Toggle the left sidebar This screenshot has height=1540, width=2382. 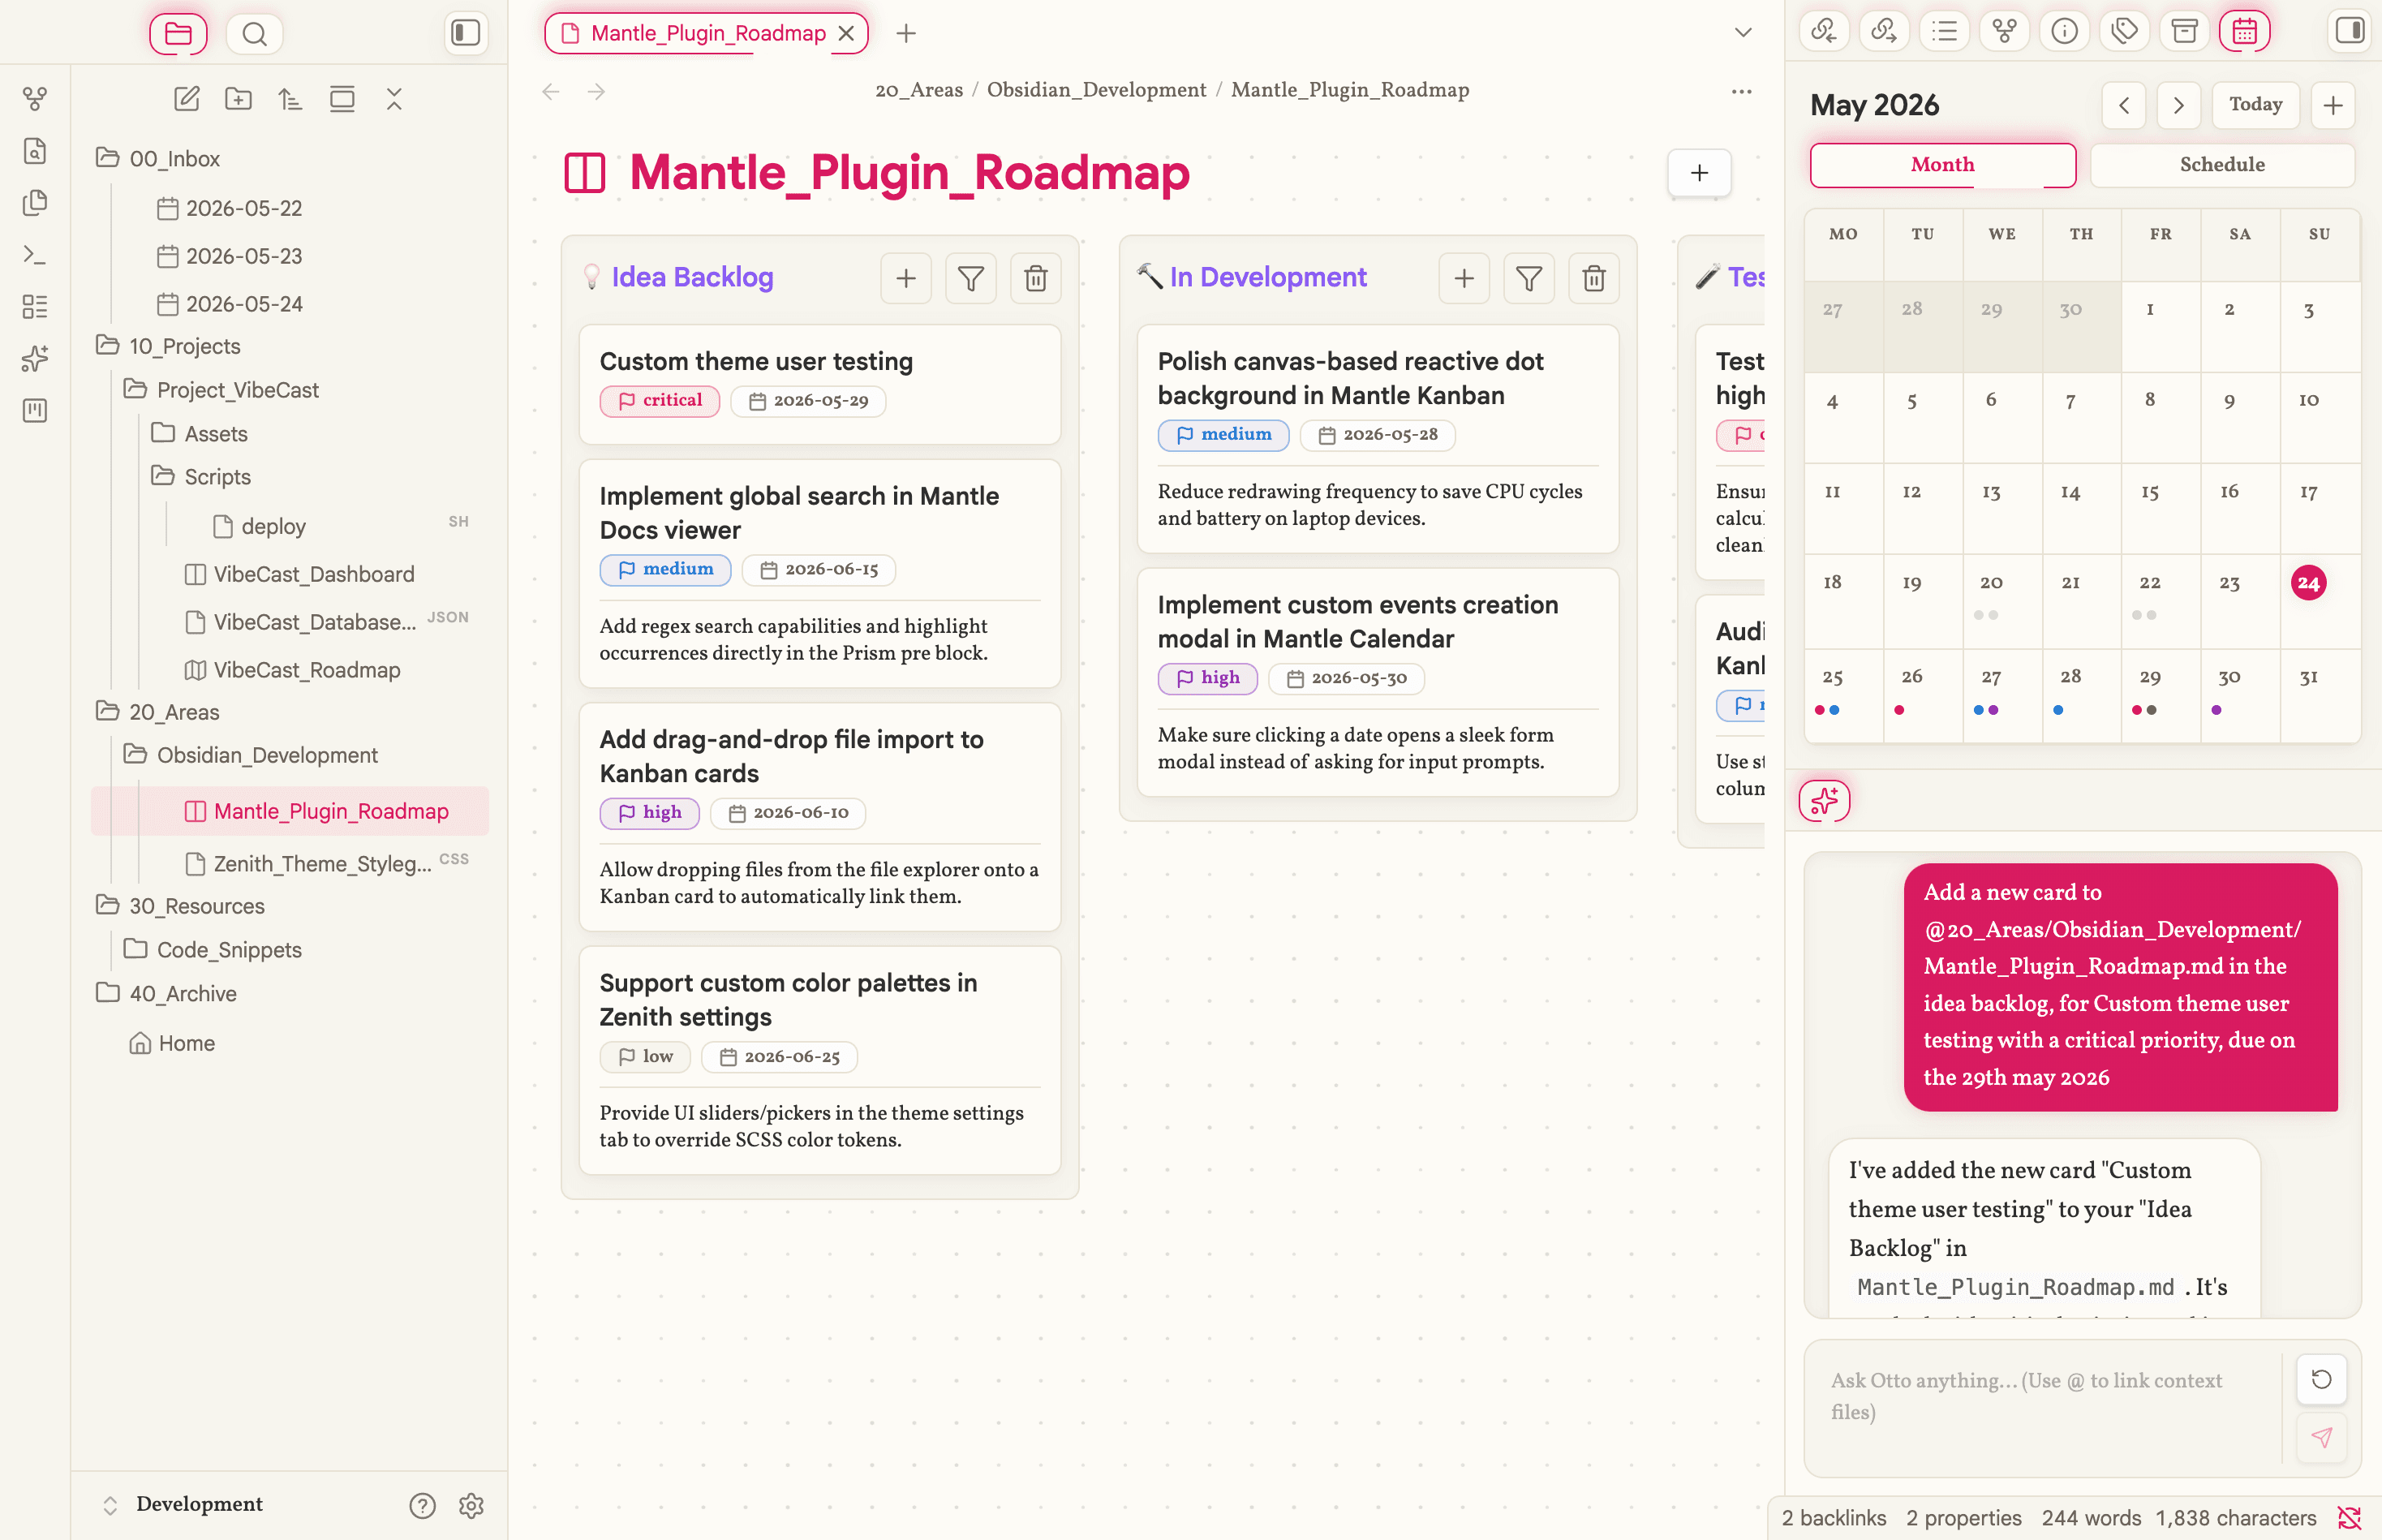pos(465,33)
